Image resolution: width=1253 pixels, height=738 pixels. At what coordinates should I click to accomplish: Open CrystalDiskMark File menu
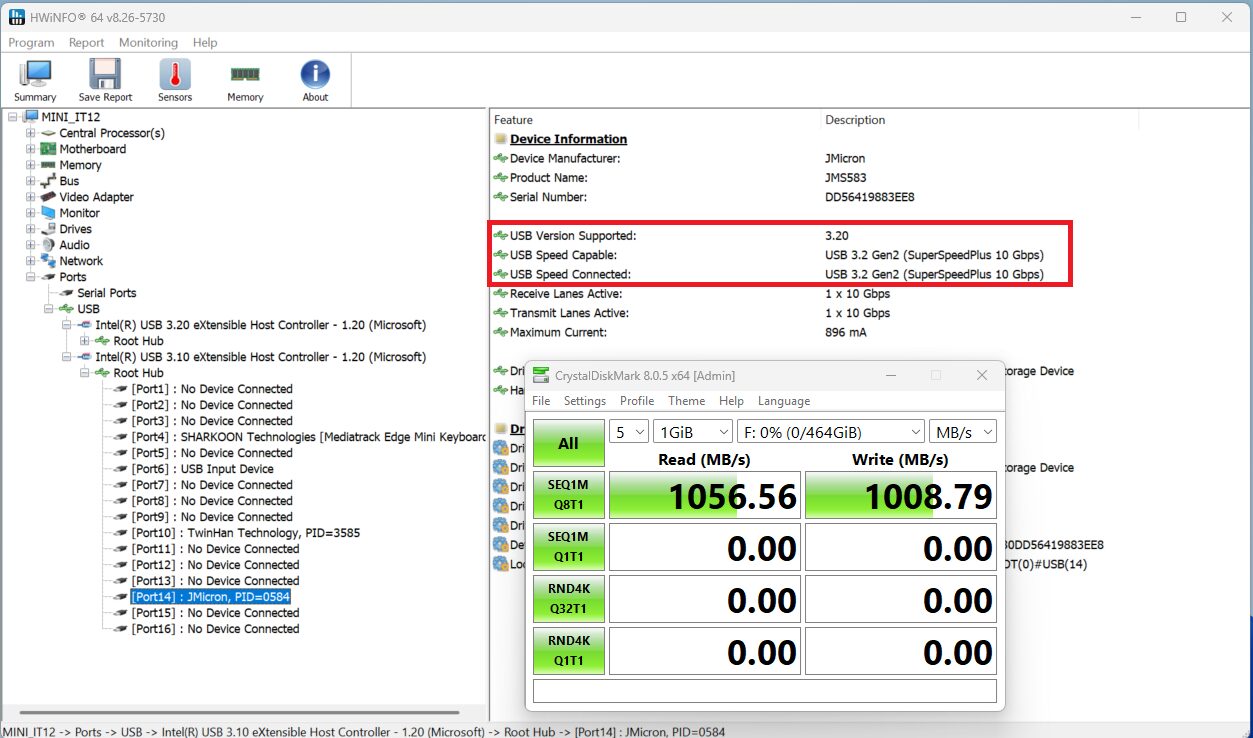(541, 401)
